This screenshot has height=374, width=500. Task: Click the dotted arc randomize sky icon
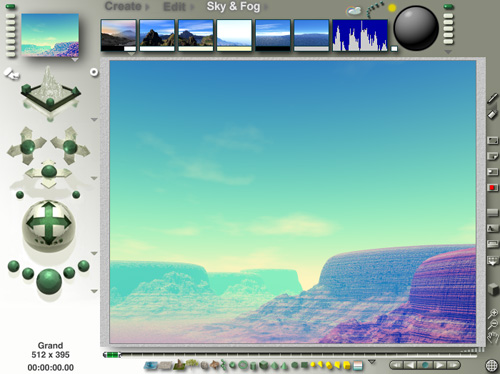[374, 10]
